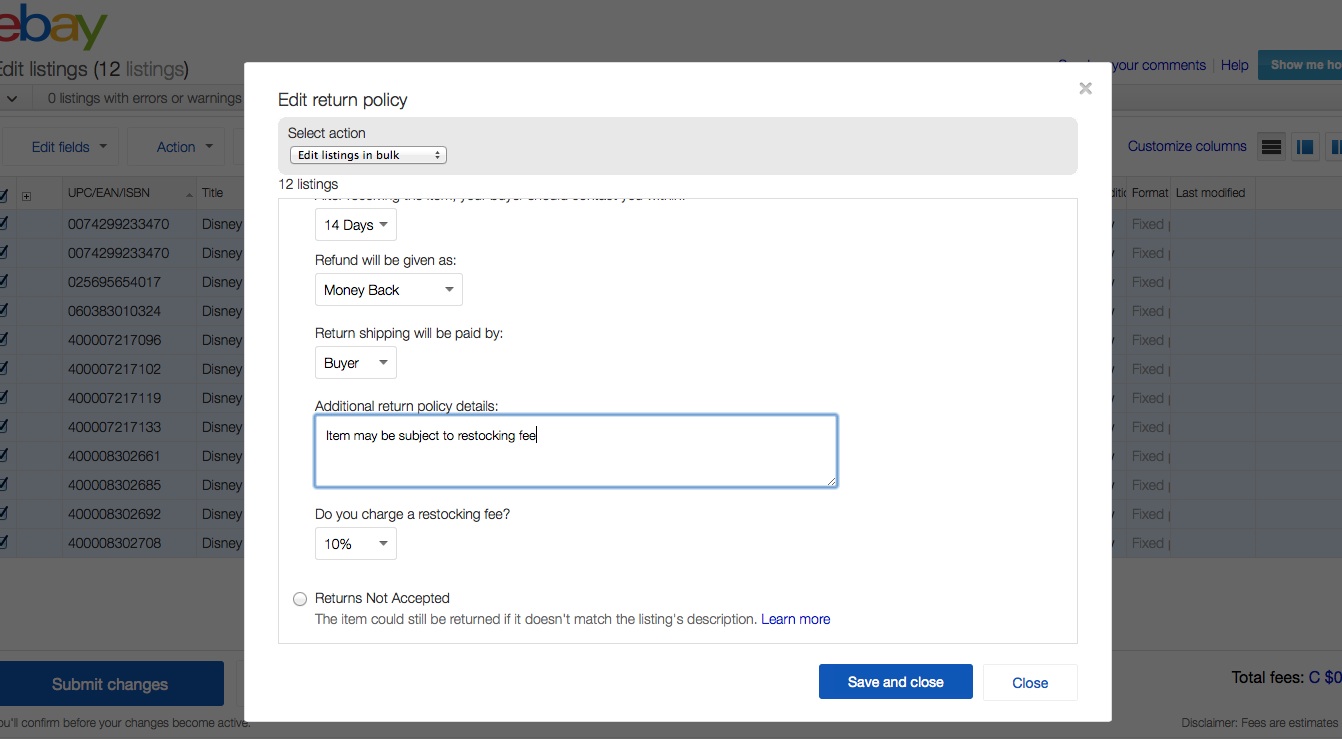The height and width of the screenshot is (739, 1342).
Task: Open the 10% restocking fee dropdown
Action: (x=355, y=544)
